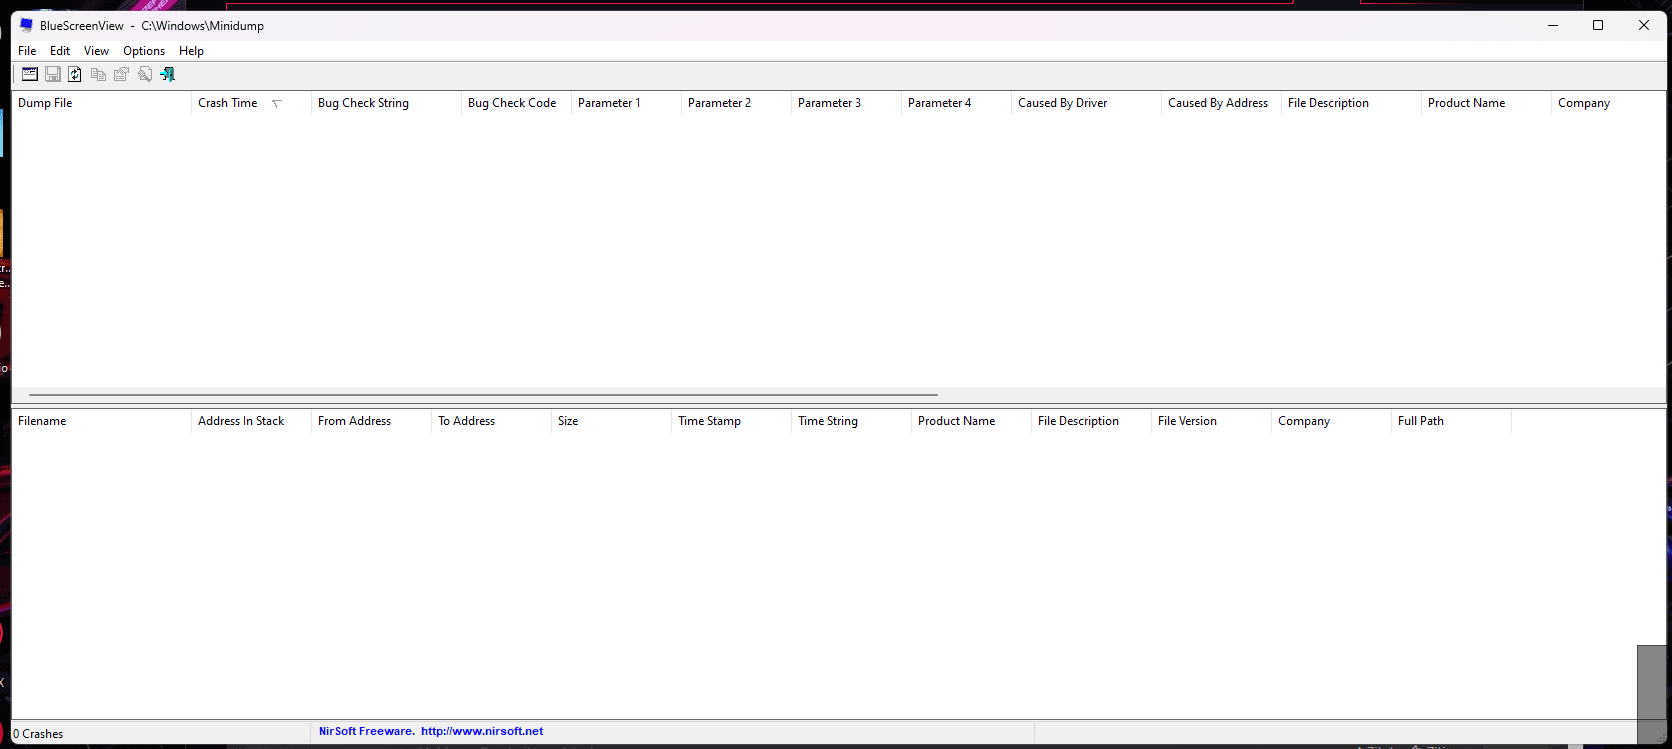Close the BlueScreenView window
Viewport: 1672px width, 749px height.
point(1644,25)
